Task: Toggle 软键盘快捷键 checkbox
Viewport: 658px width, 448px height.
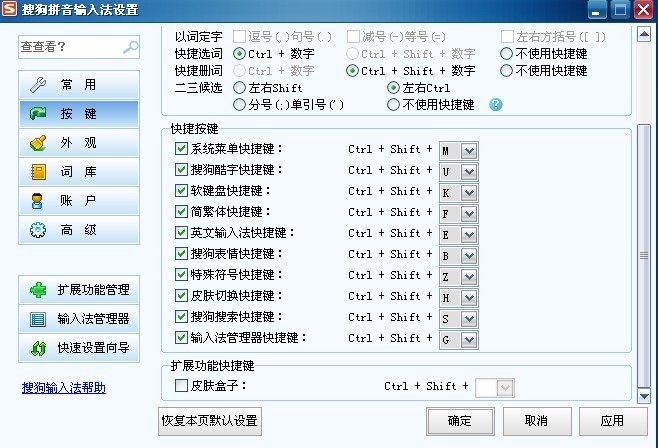Action: click(181, 190)
